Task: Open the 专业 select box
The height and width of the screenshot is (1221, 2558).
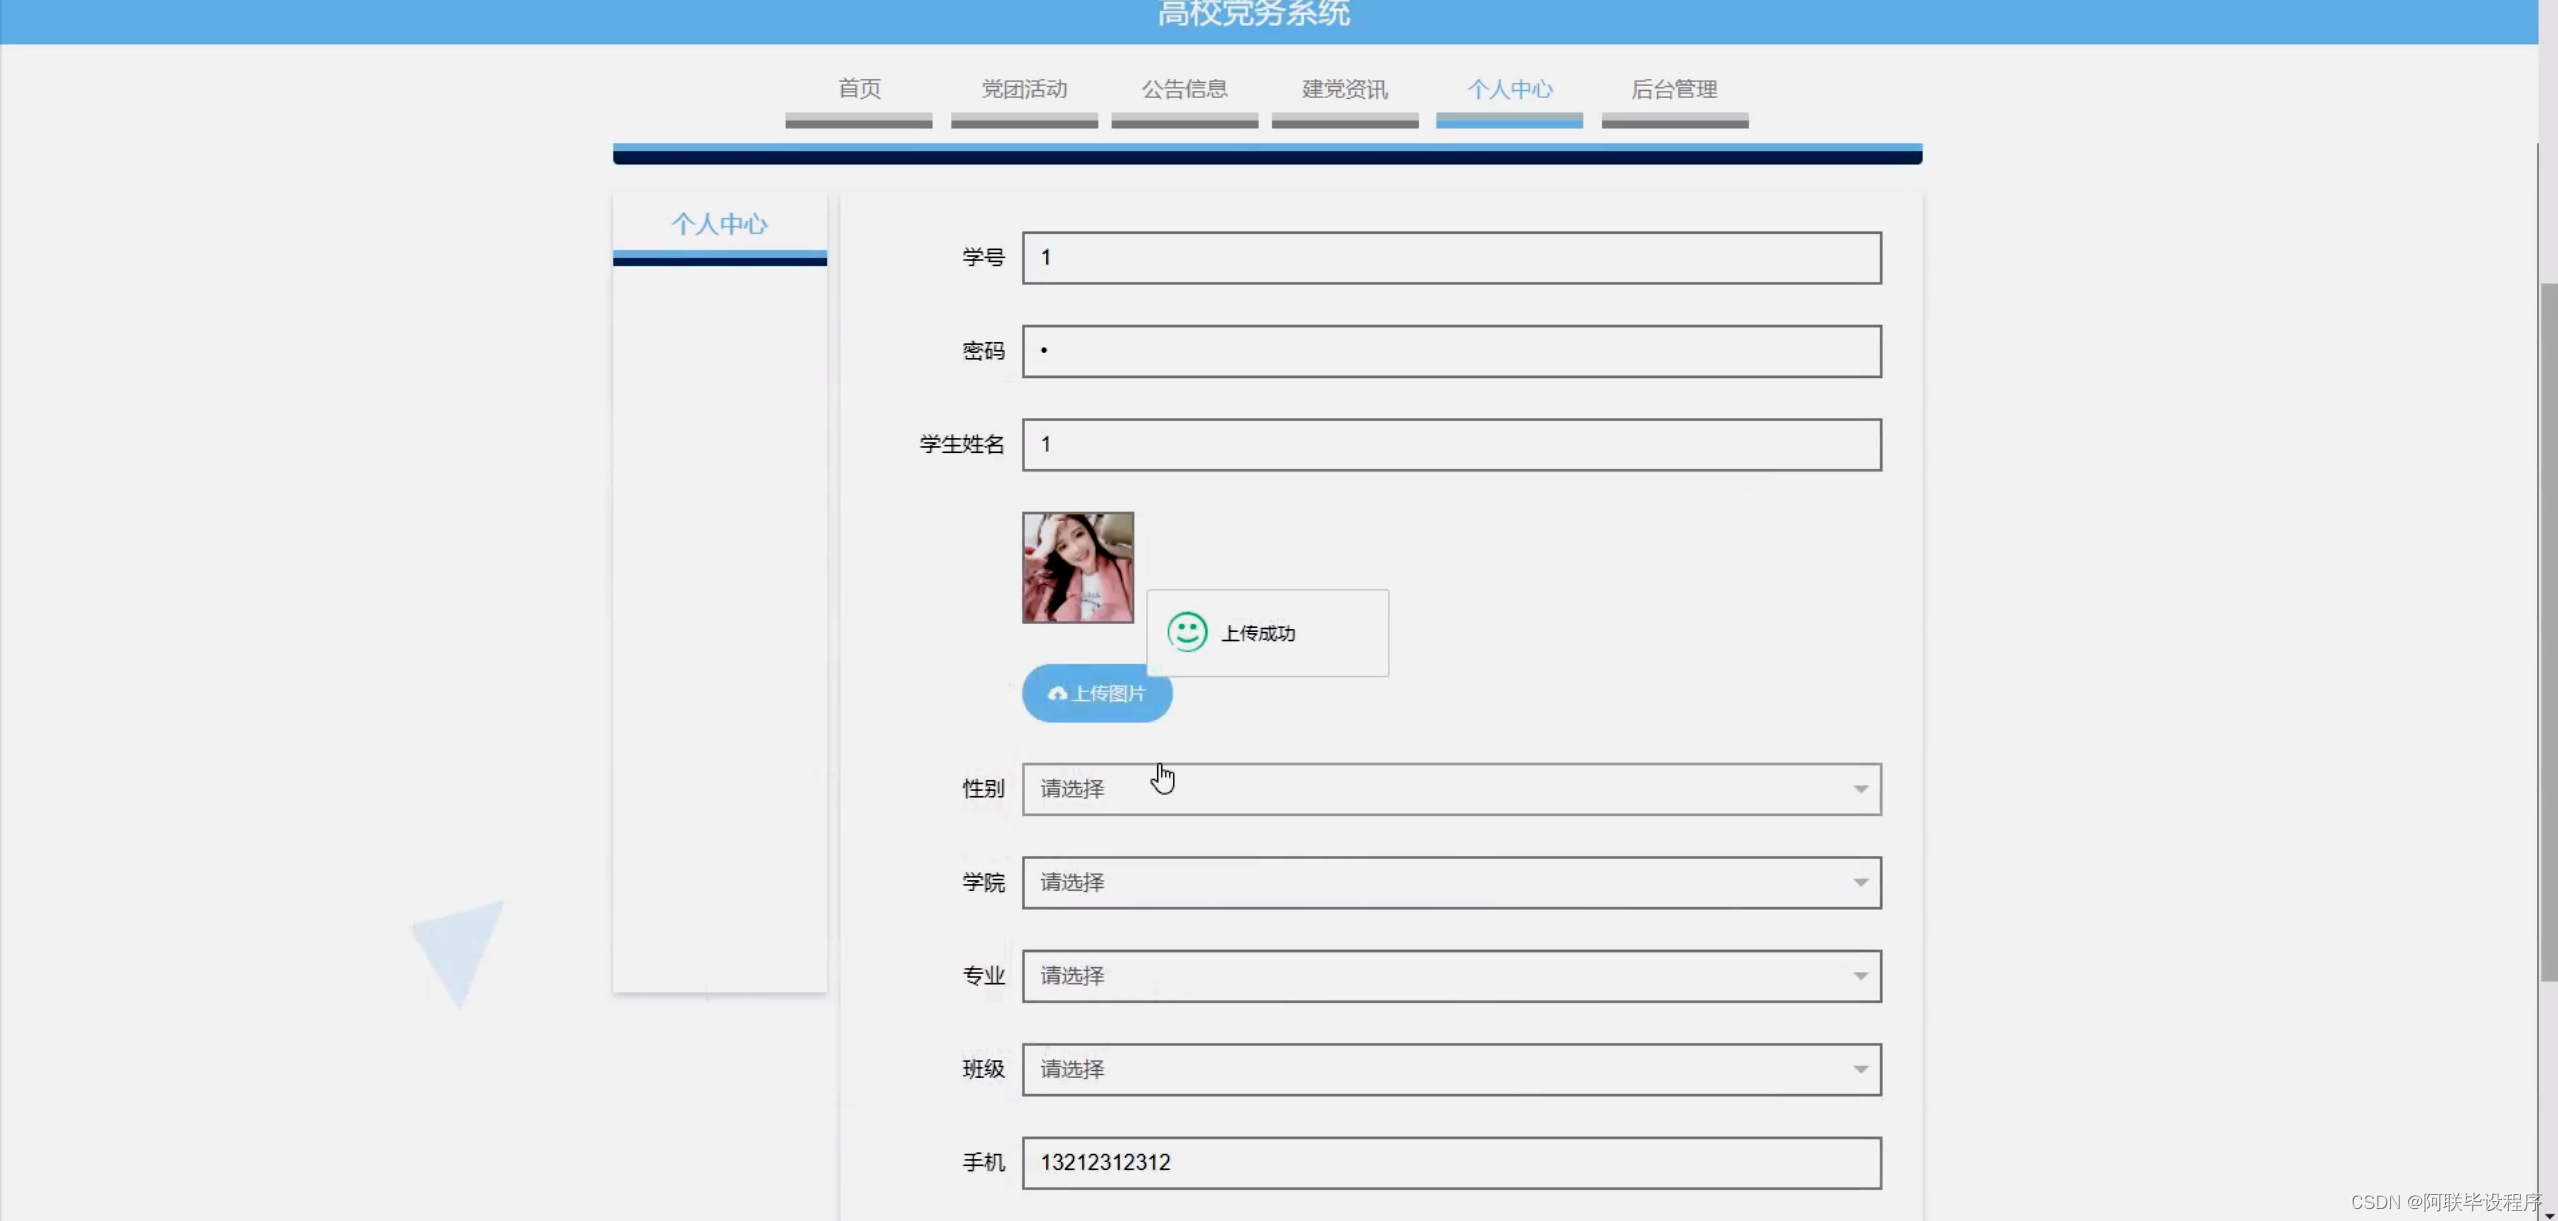Action: click(1450, 976)
